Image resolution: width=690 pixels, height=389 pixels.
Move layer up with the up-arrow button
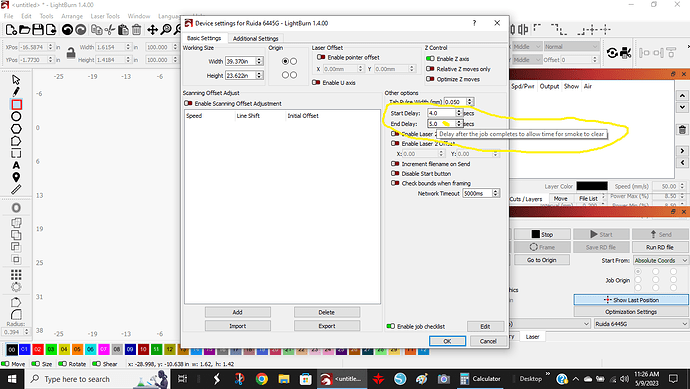[x=682, y=95]
